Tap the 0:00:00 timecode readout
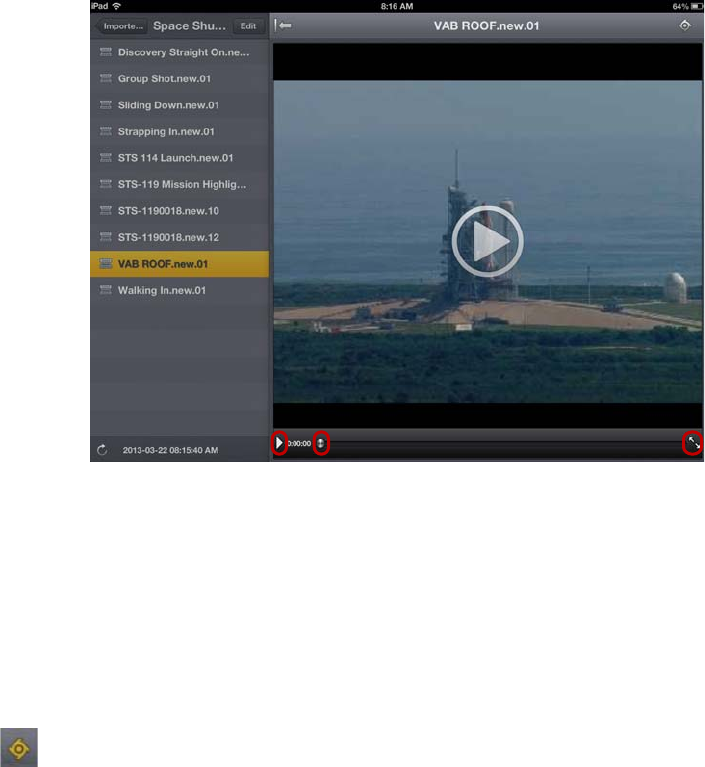 (299, 444)
